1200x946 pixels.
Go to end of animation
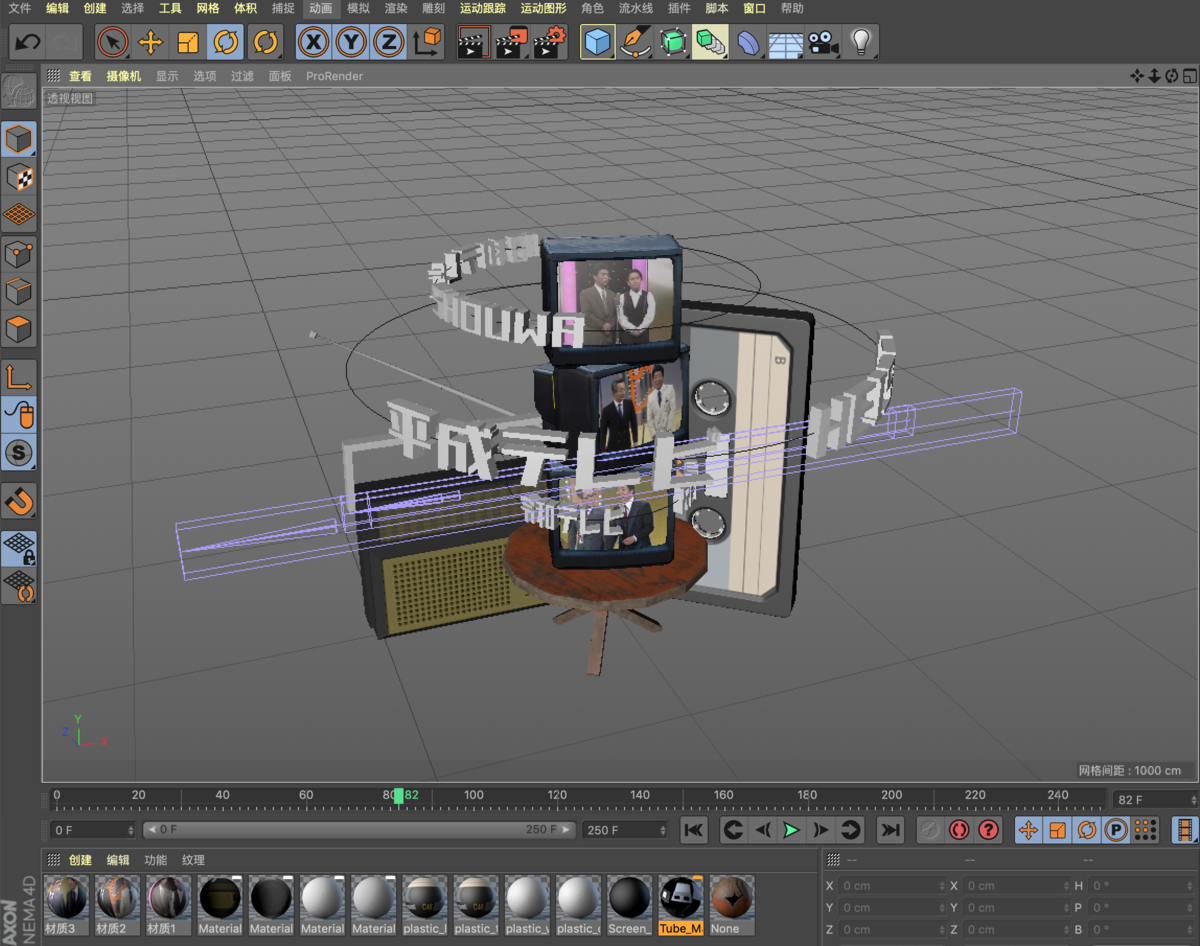tap(890, 829)
